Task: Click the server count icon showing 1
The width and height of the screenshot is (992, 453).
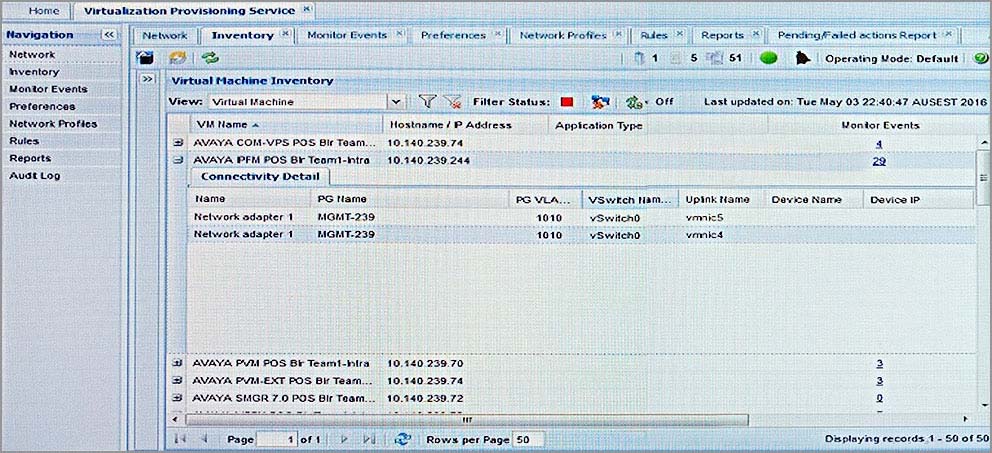Action: coord(638,58)
